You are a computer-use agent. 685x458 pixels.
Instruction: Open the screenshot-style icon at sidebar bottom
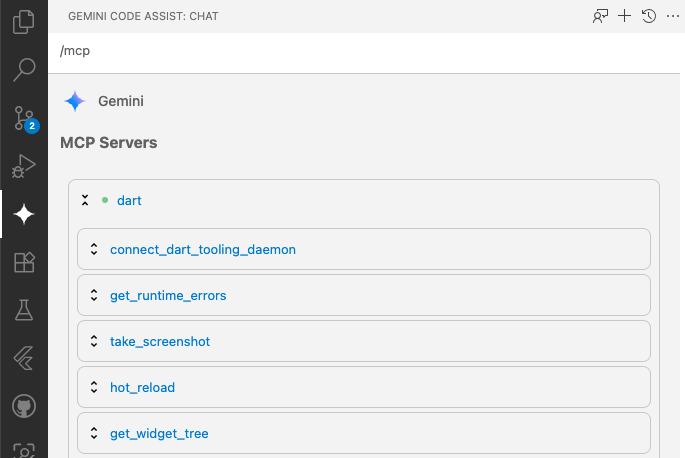[x=24, y=451]
